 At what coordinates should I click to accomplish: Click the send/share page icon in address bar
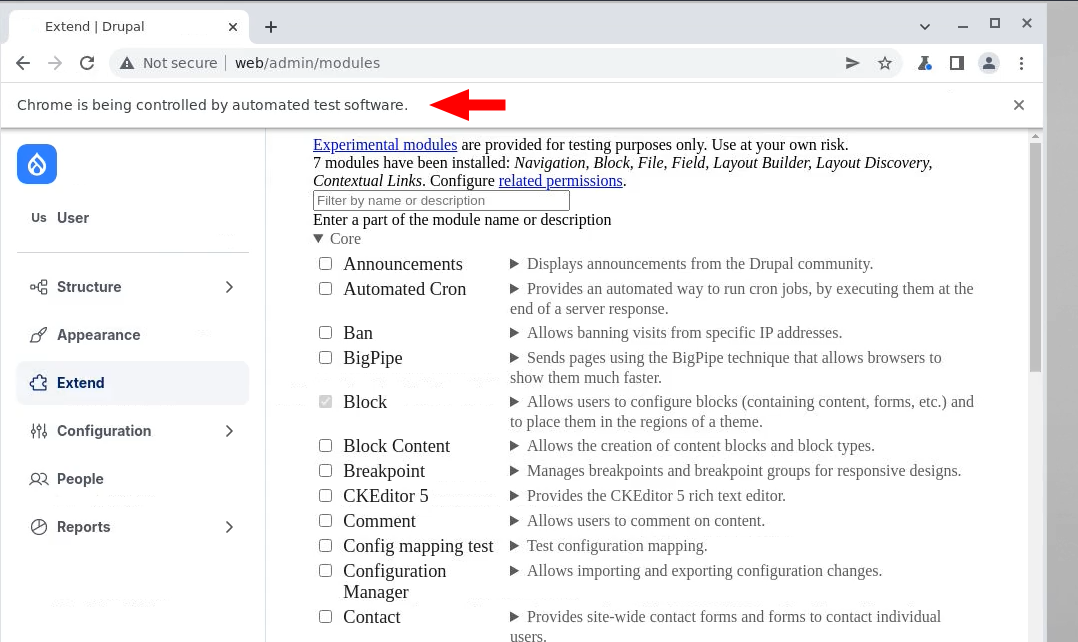point(852,63)
